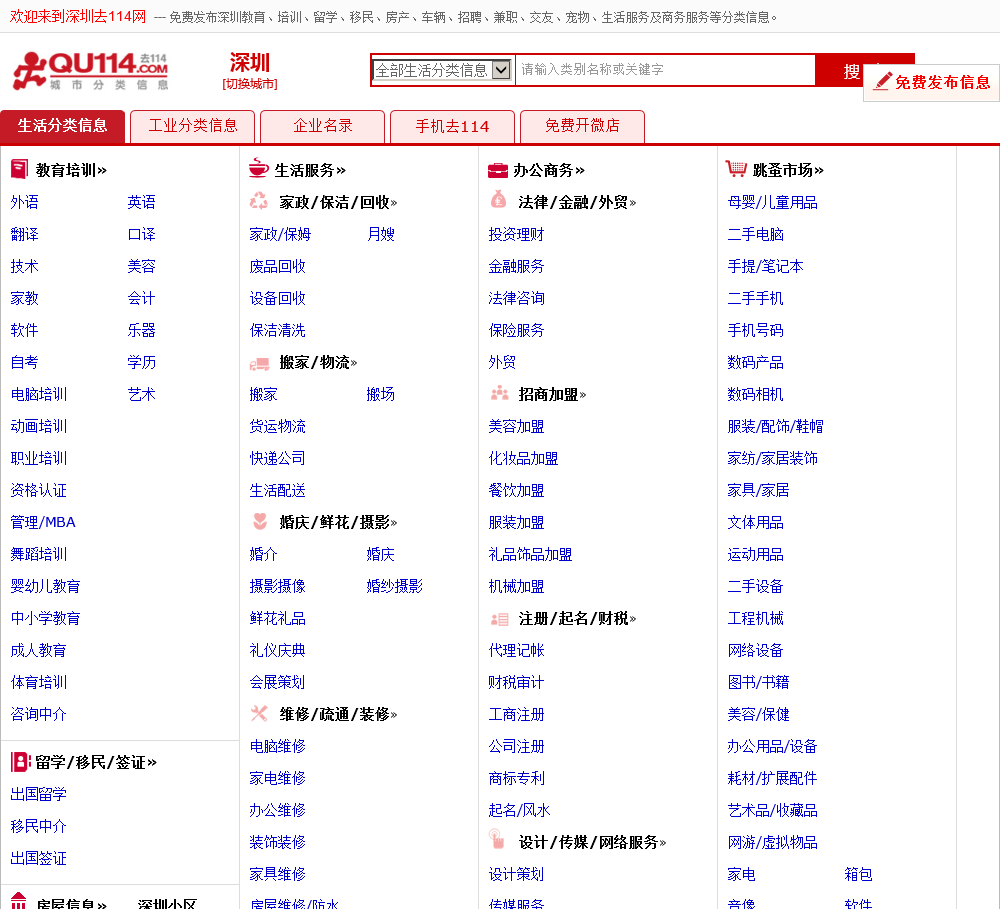Click the ID card icon beside 注册/起名/财税
This screenshot has width=1000, height=909.
[499, 619]
